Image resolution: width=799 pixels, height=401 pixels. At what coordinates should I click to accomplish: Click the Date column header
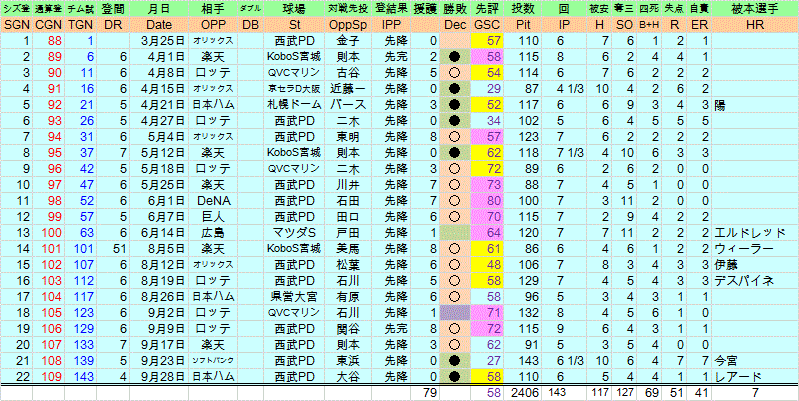pyautogui.click(x=159, y=24)
